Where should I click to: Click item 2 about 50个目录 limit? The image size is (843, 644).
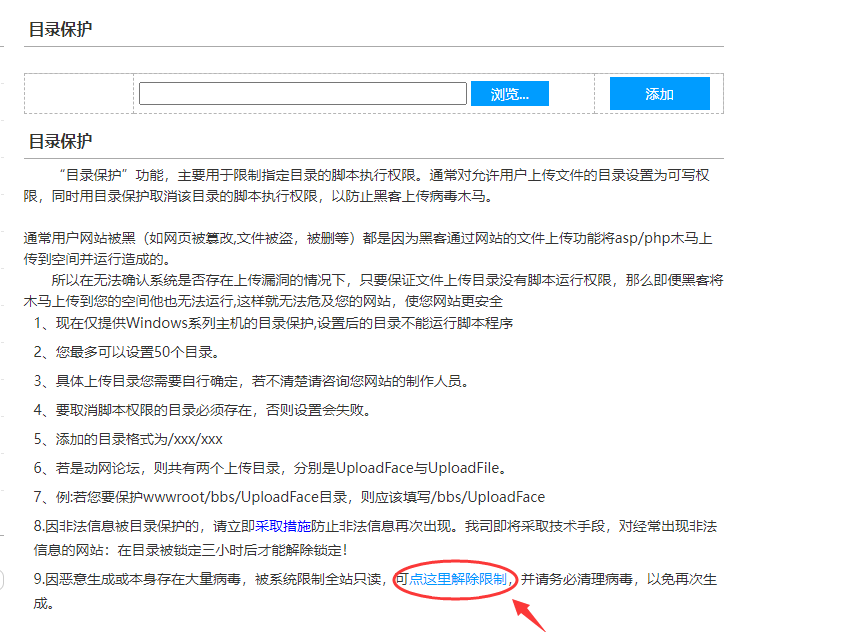click(x=125, y=352)
